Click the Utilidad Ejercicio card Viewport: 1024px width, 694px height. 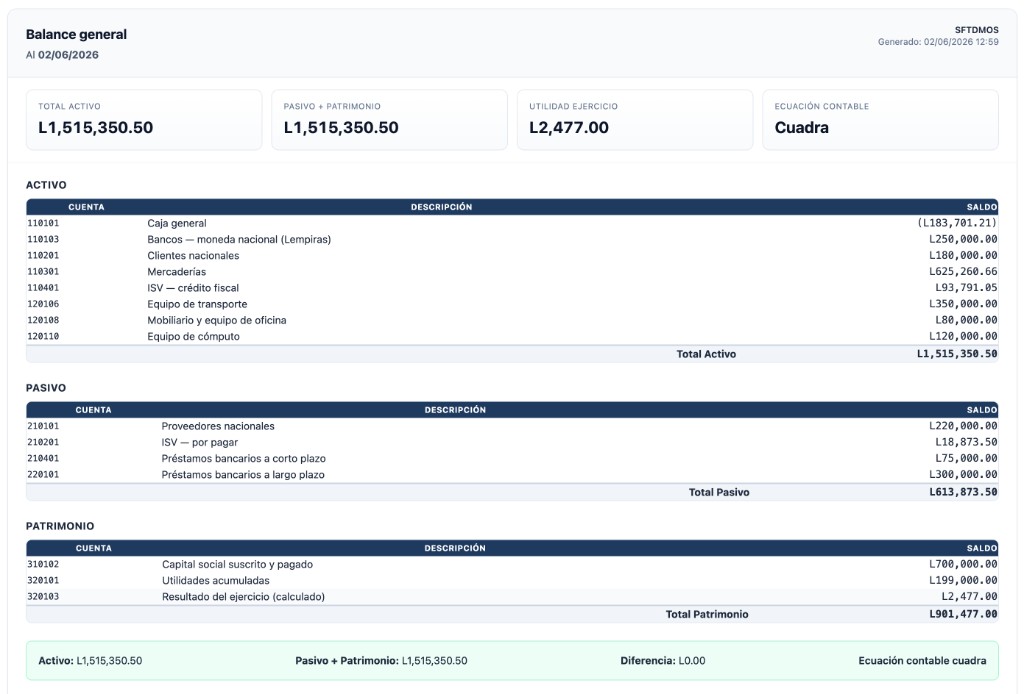click(x=635, y=120)
